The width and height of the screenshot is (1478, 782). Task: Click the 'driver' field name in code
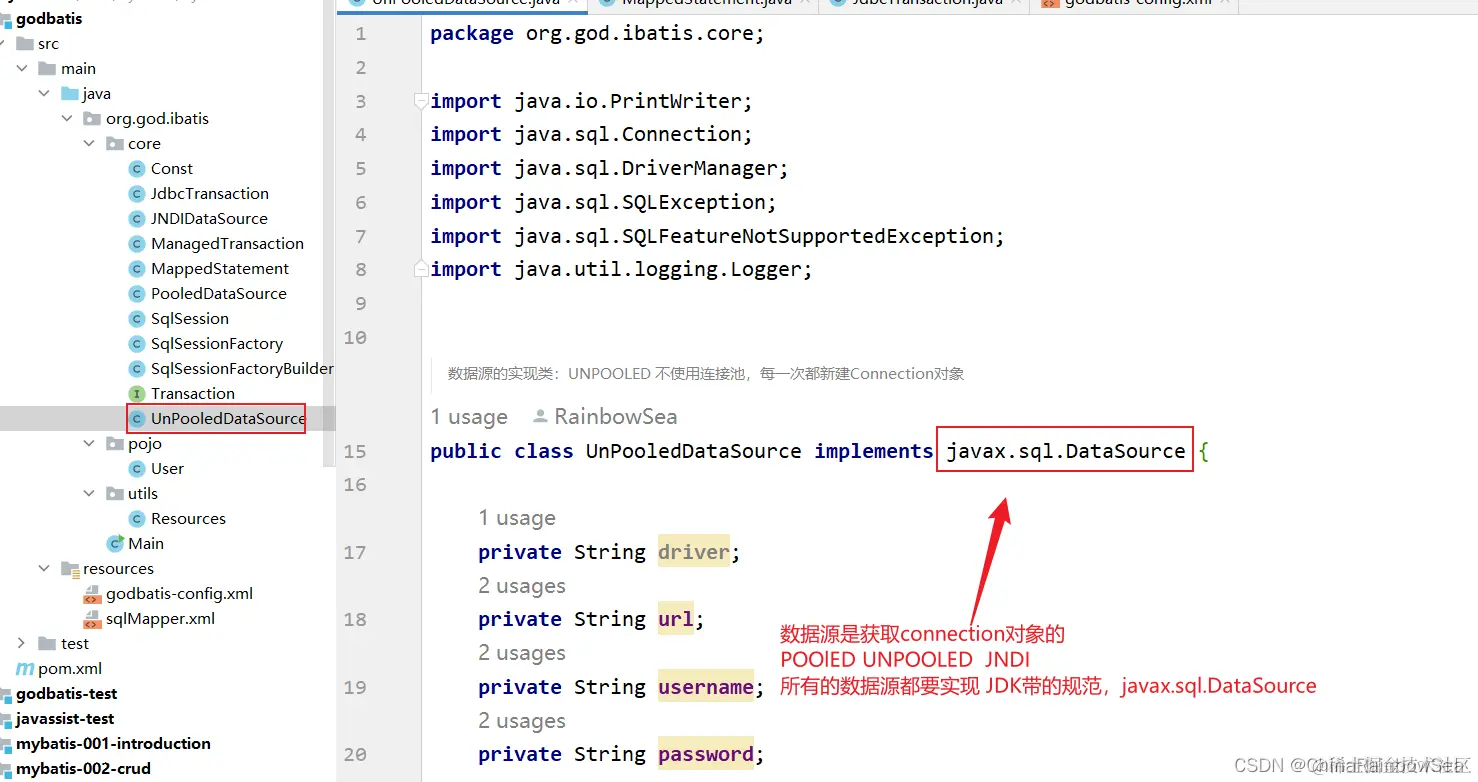(694, 552)
